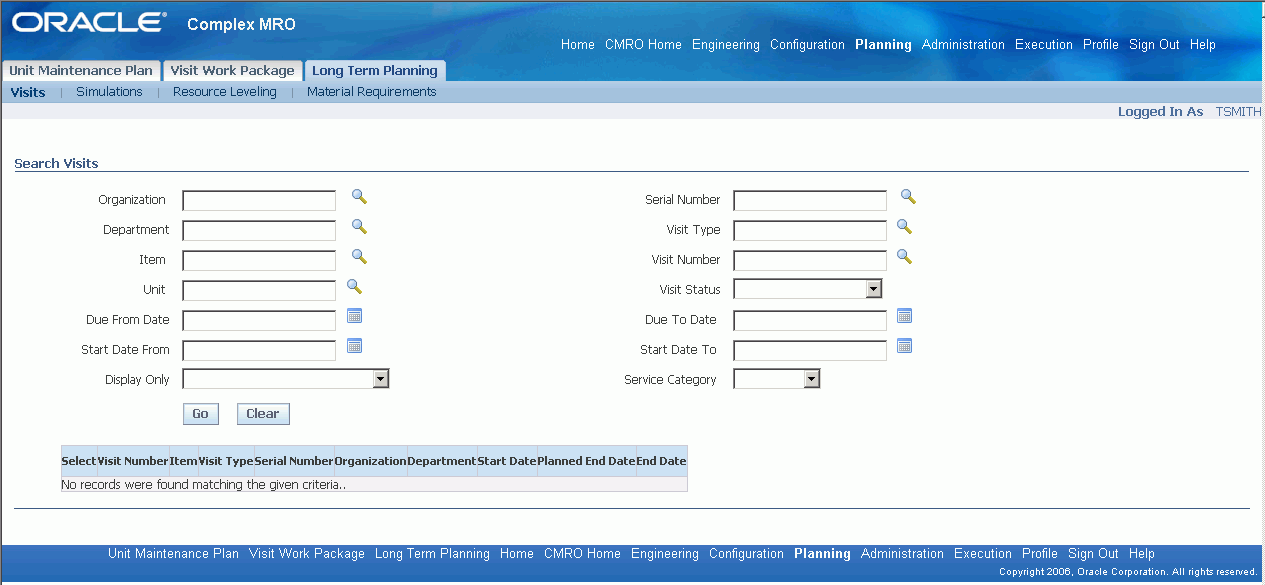Focus the Unit input field
This screenshot has width=1265, height=585.
coord(260,291)
